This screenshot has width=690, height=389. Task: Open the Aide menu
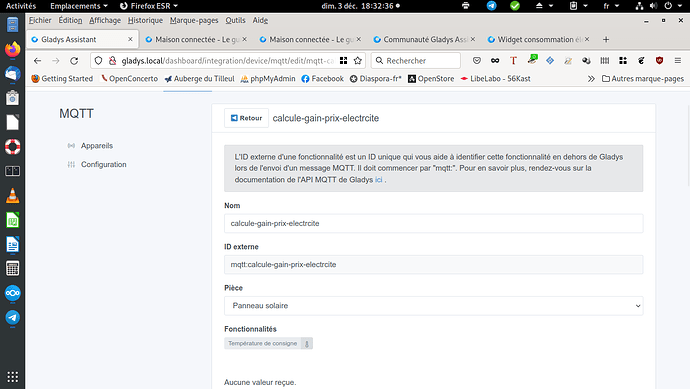pos(260,20)
